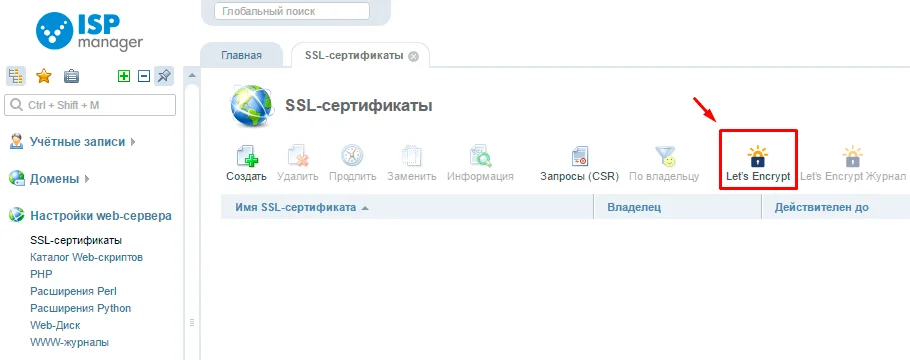Image resolution: width=910 pixels, height=360 pixels.
Task: Click the globe icon beside the title
Action: point(251,106)
